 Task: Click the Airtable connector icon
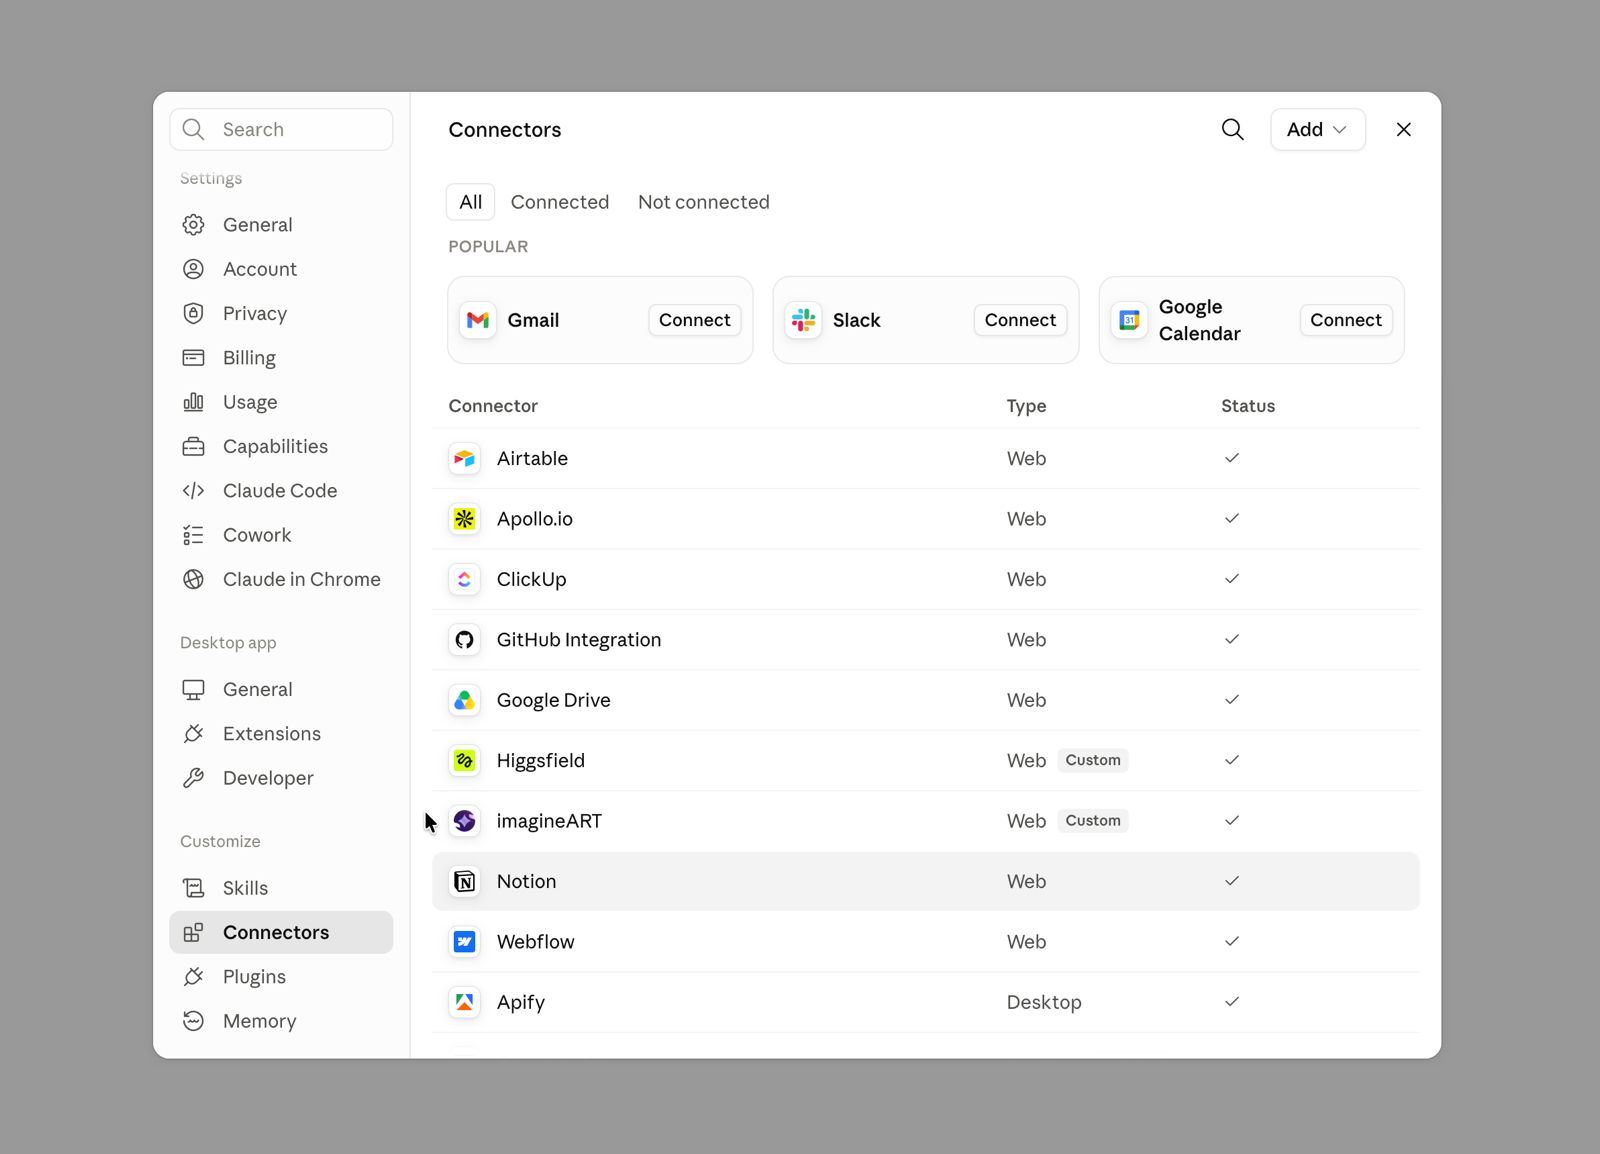coord(464,459)
